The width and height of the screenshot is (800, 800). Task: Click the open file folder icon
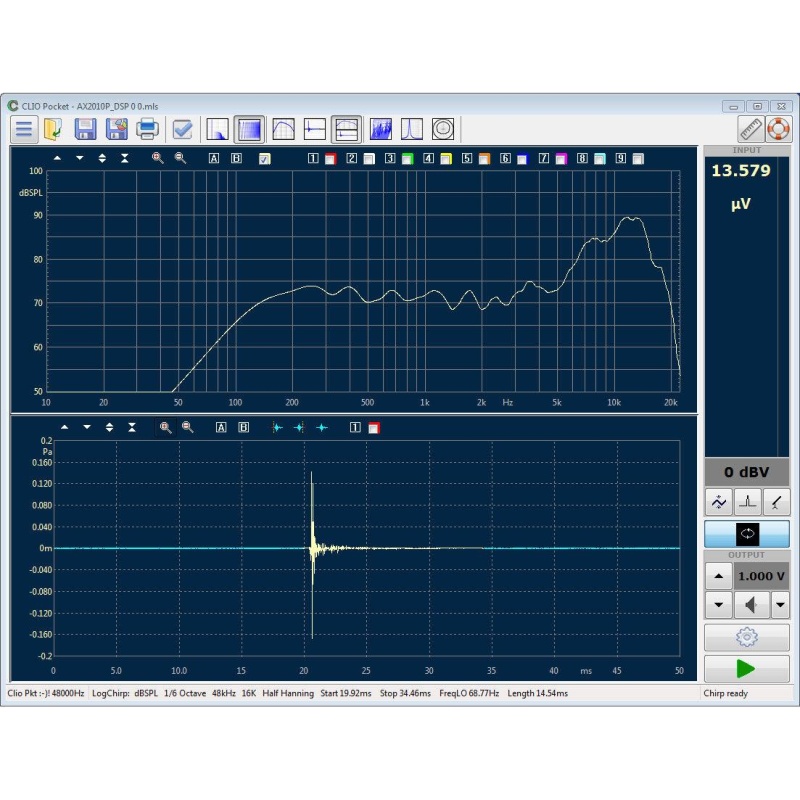coord(54,129)
